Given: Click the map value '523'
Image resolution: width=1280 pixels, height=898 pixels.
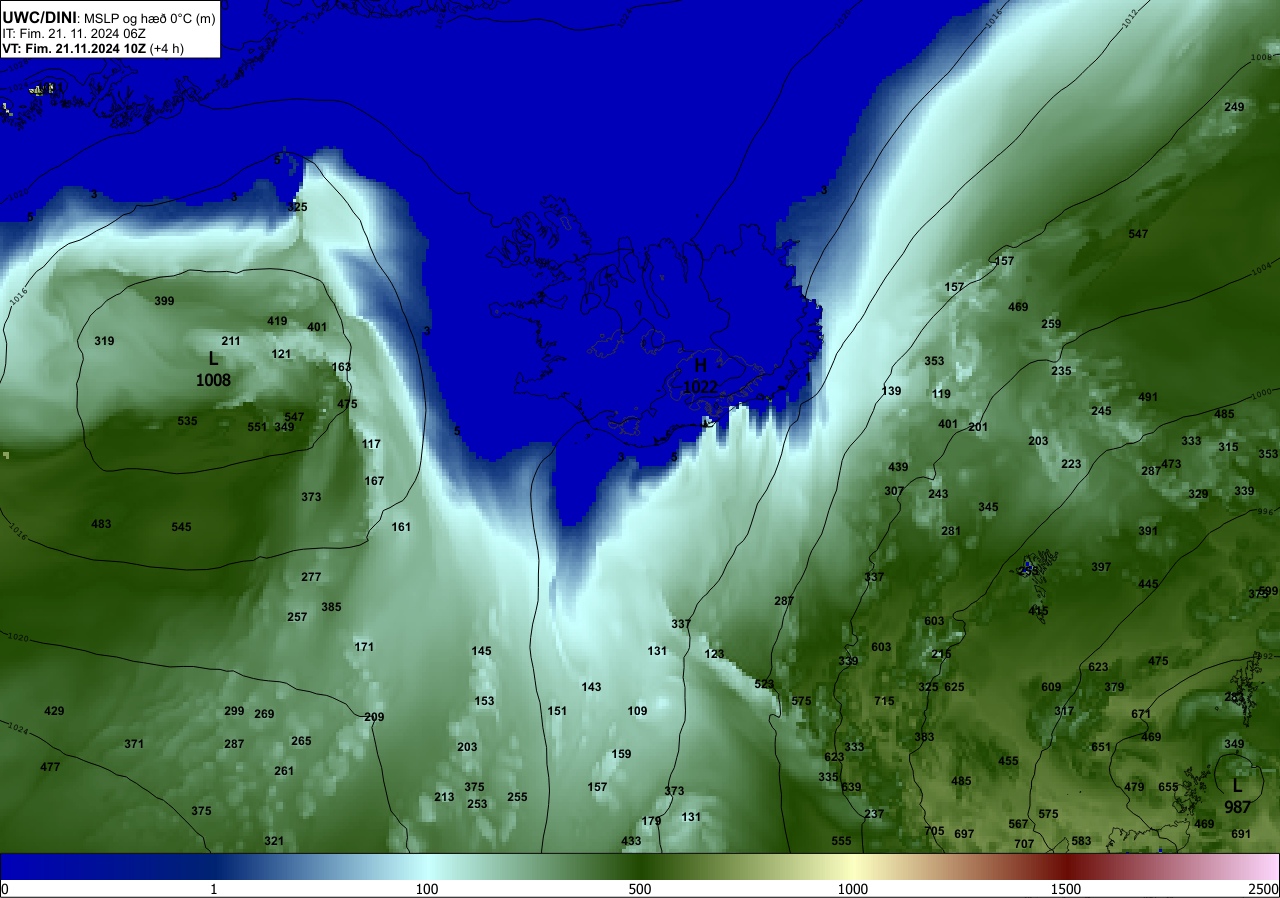Looking at the screenshot, I should click(x=764, y=684).
